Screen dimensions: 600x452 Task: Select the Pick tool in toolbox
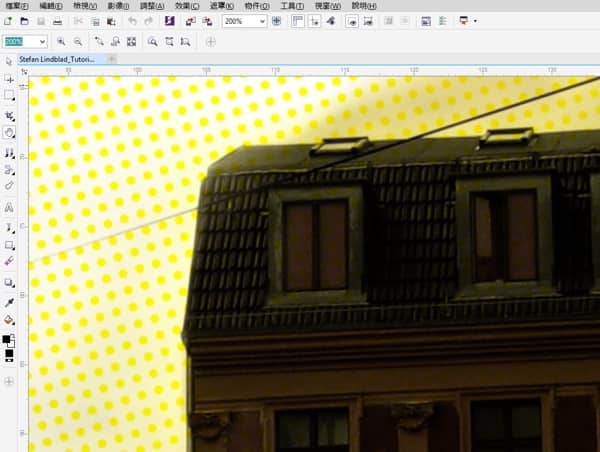click(x=9, y=61)
